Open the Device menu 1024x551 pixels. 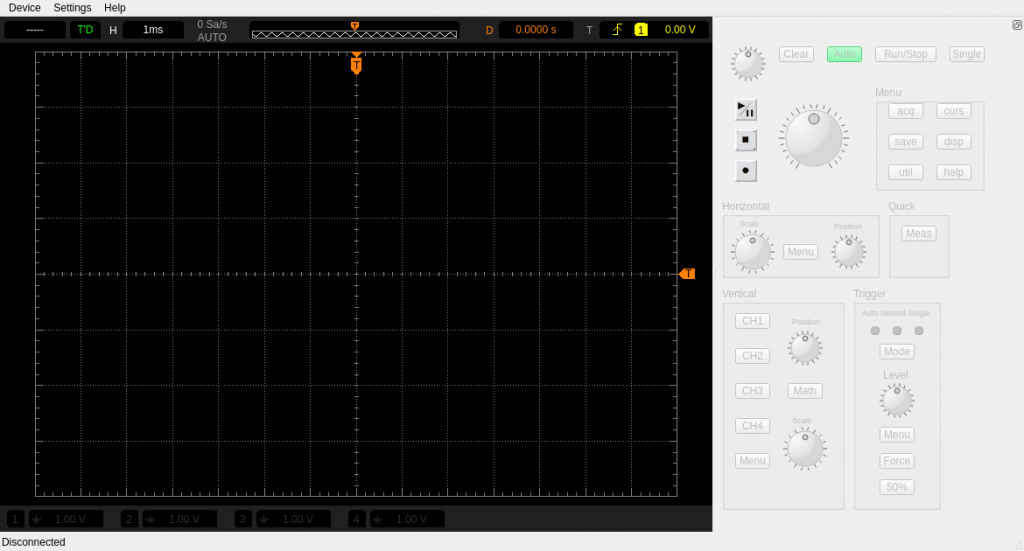pos(24,8)
